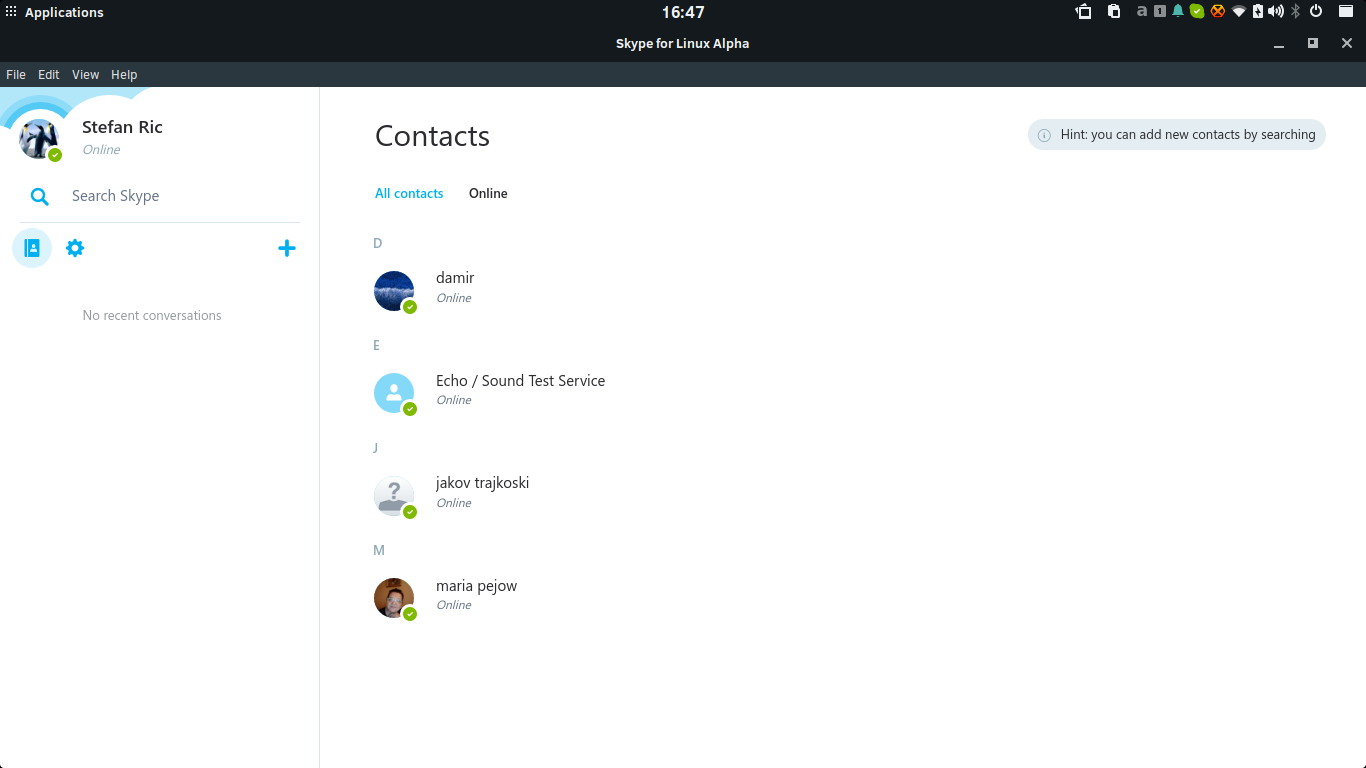The height and width of the screenshot is (768, 1366).
Task: Click maria pejow's contact photo
Action: click(394, 598)
